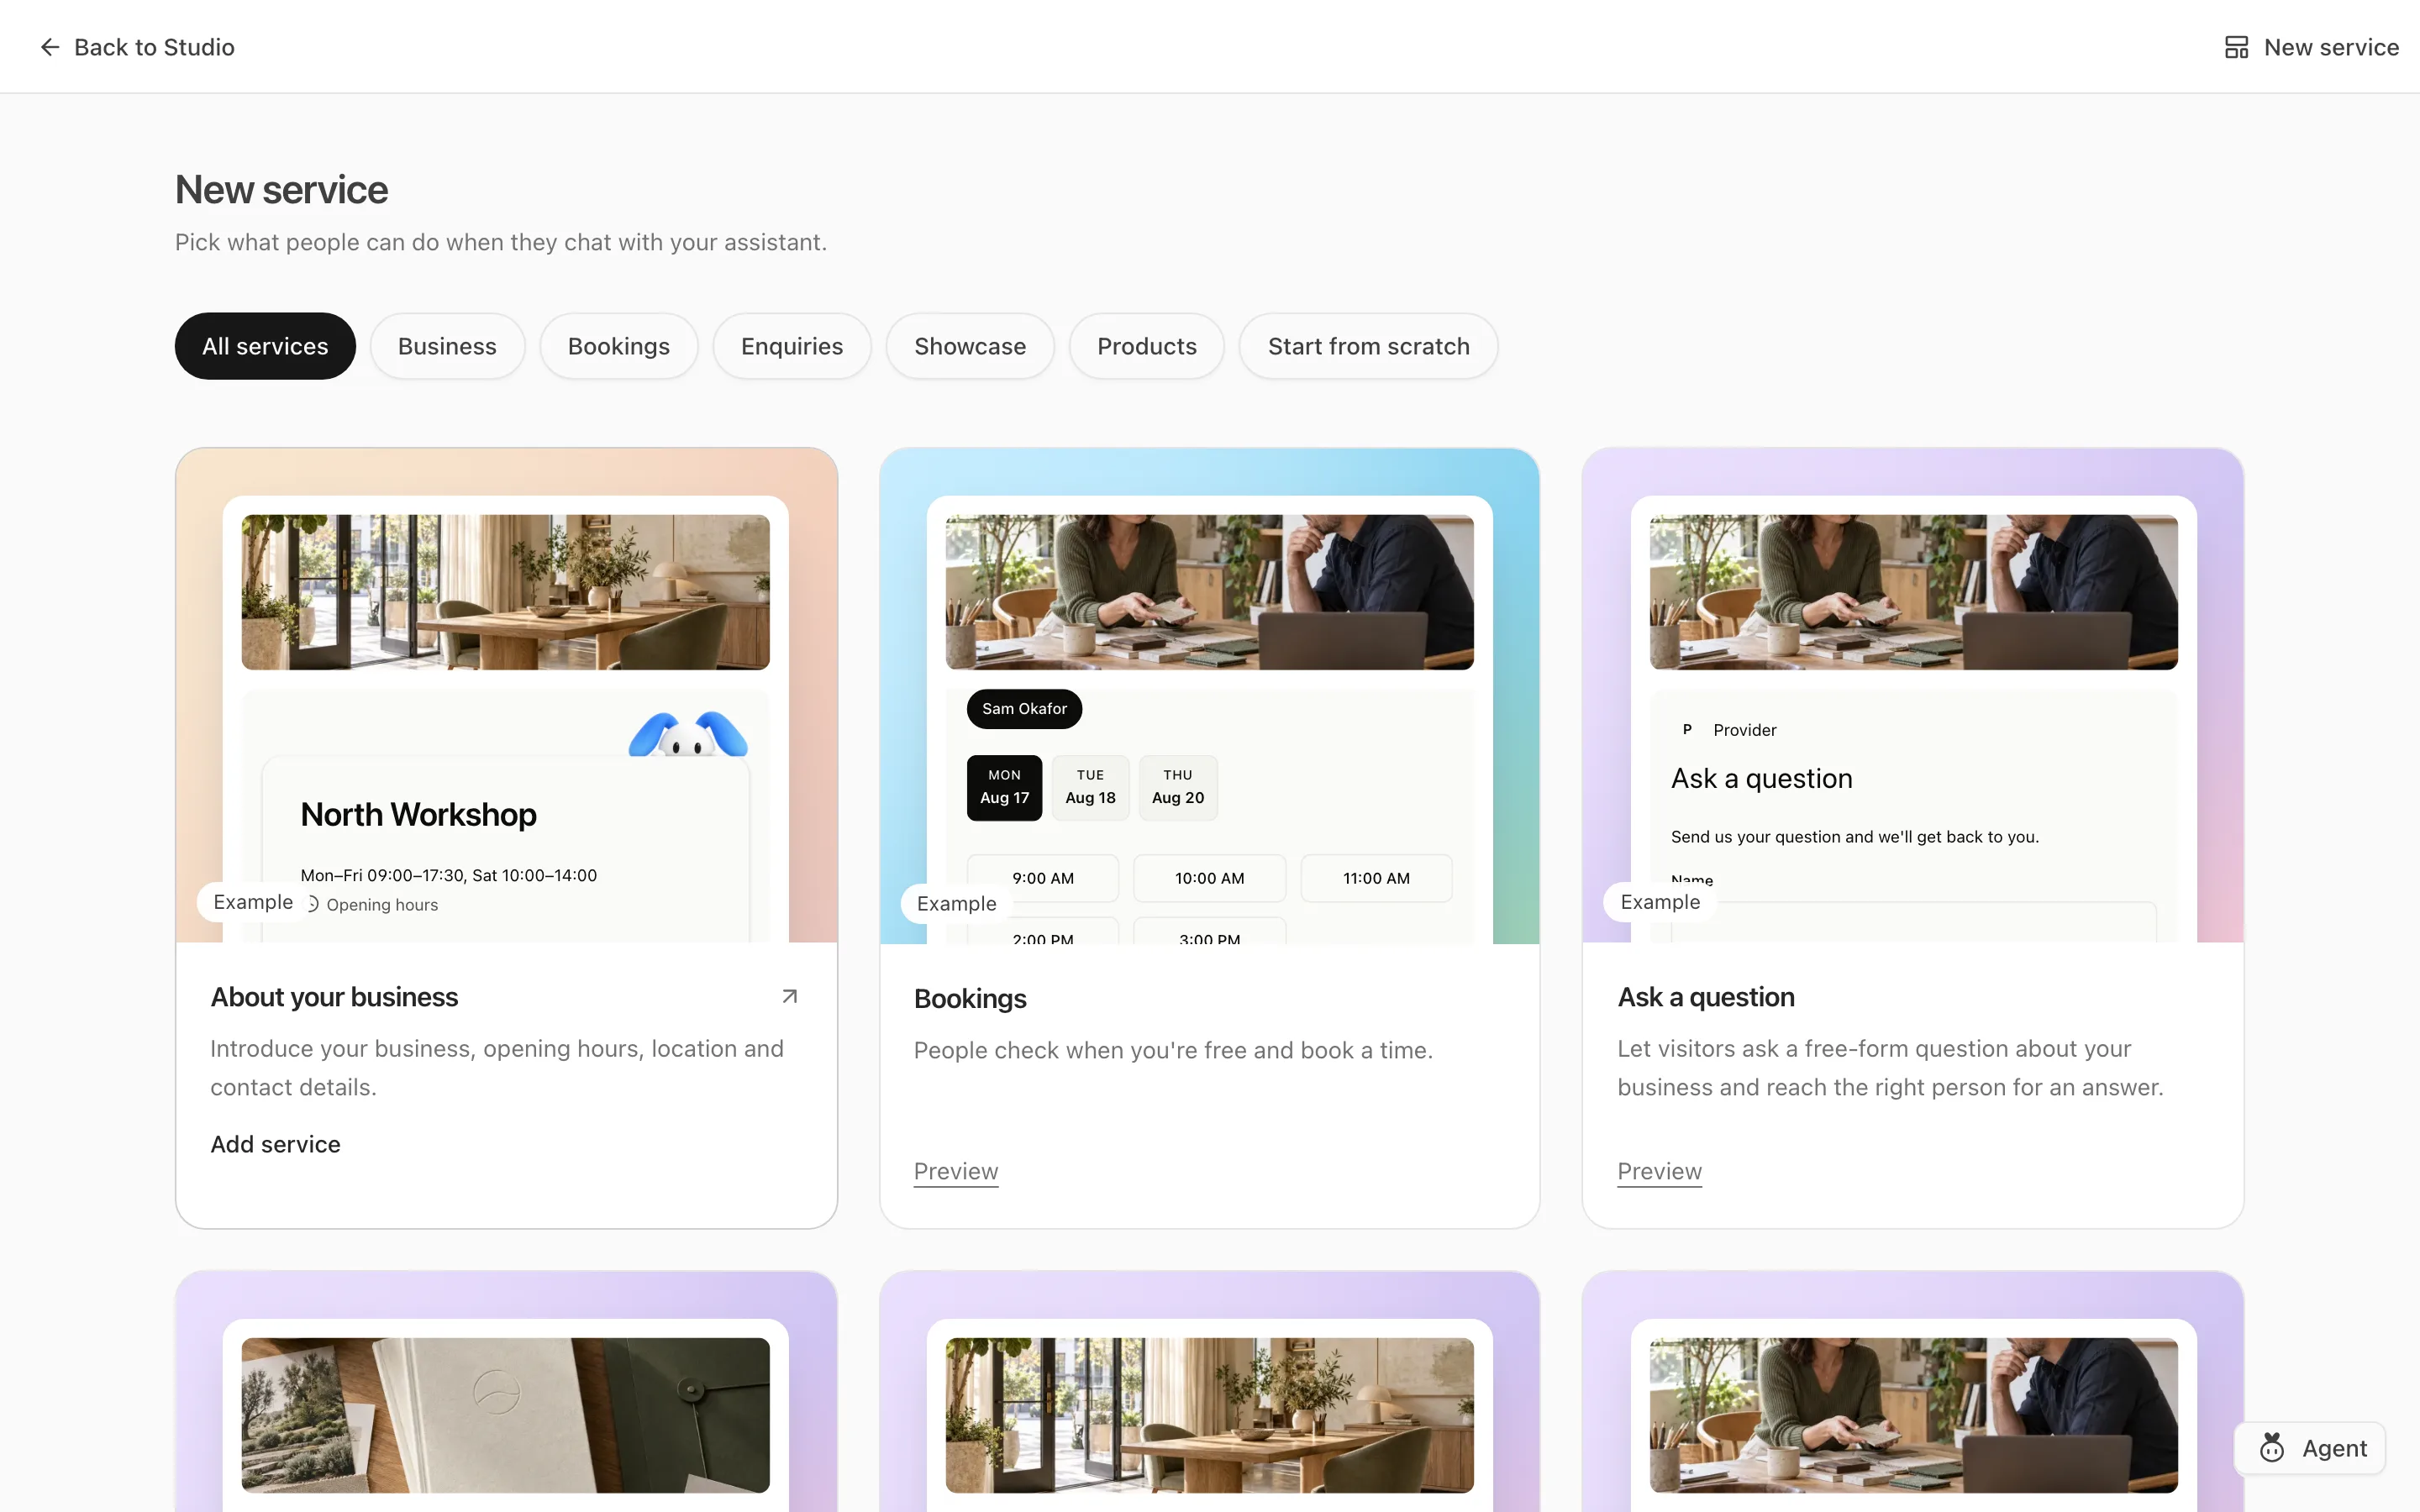Click the Ask a question card photo

click(x=1913, y=592)
